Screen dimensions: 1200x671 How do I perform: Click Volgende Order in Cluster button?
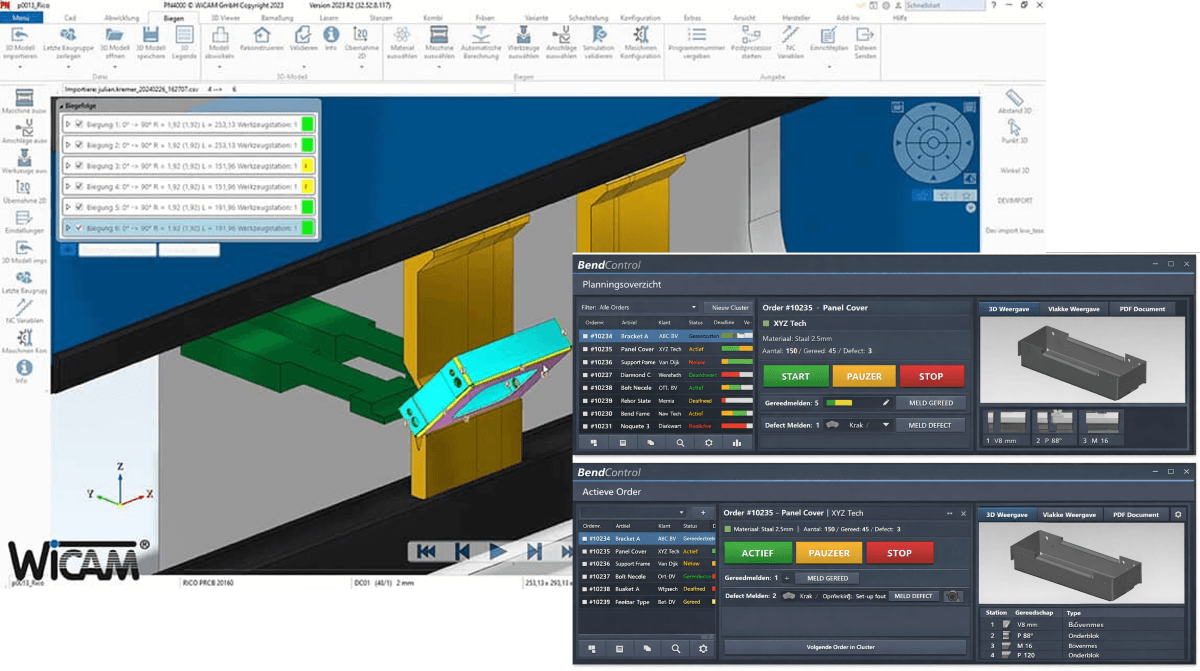click(840, 647)
